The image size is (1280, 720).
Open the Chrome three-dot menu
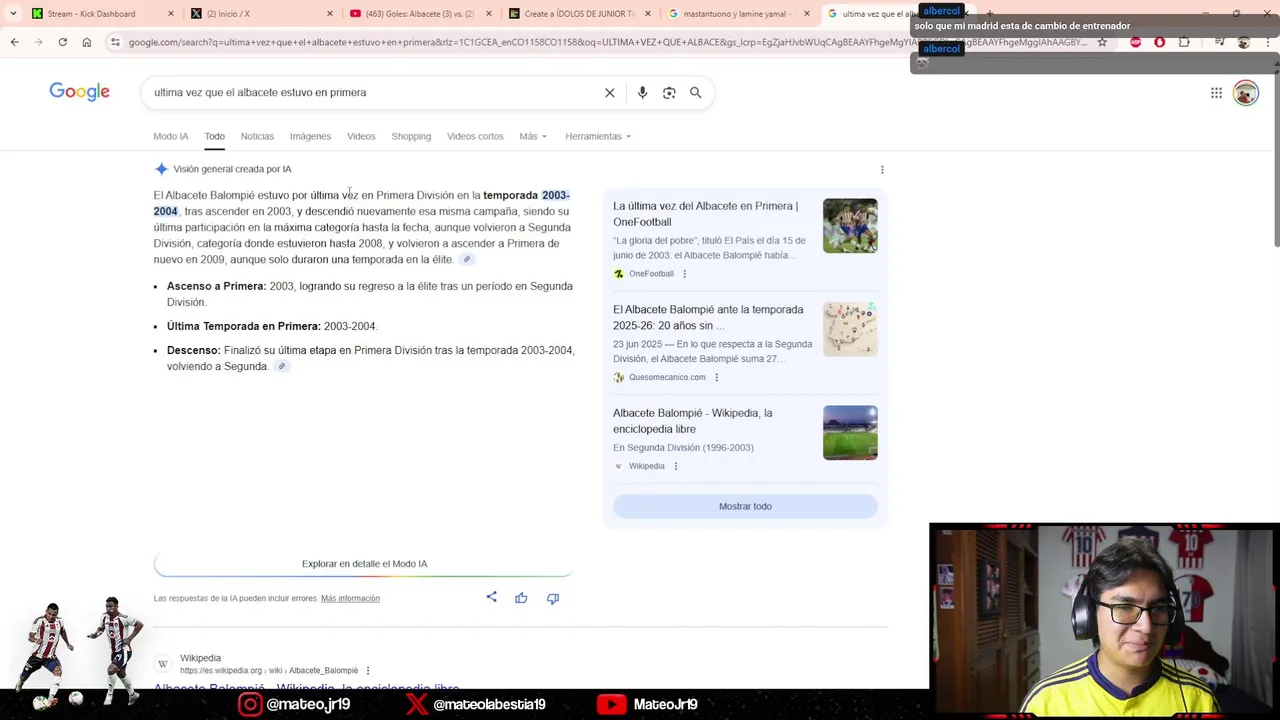[1267, 42]
